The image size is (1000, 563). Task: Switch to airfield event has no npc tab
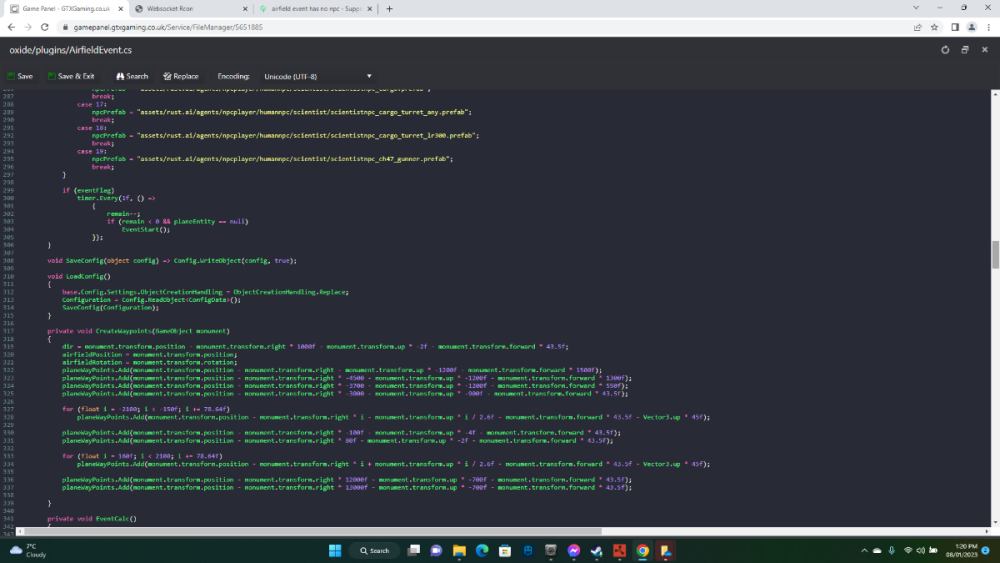(316, 9)
